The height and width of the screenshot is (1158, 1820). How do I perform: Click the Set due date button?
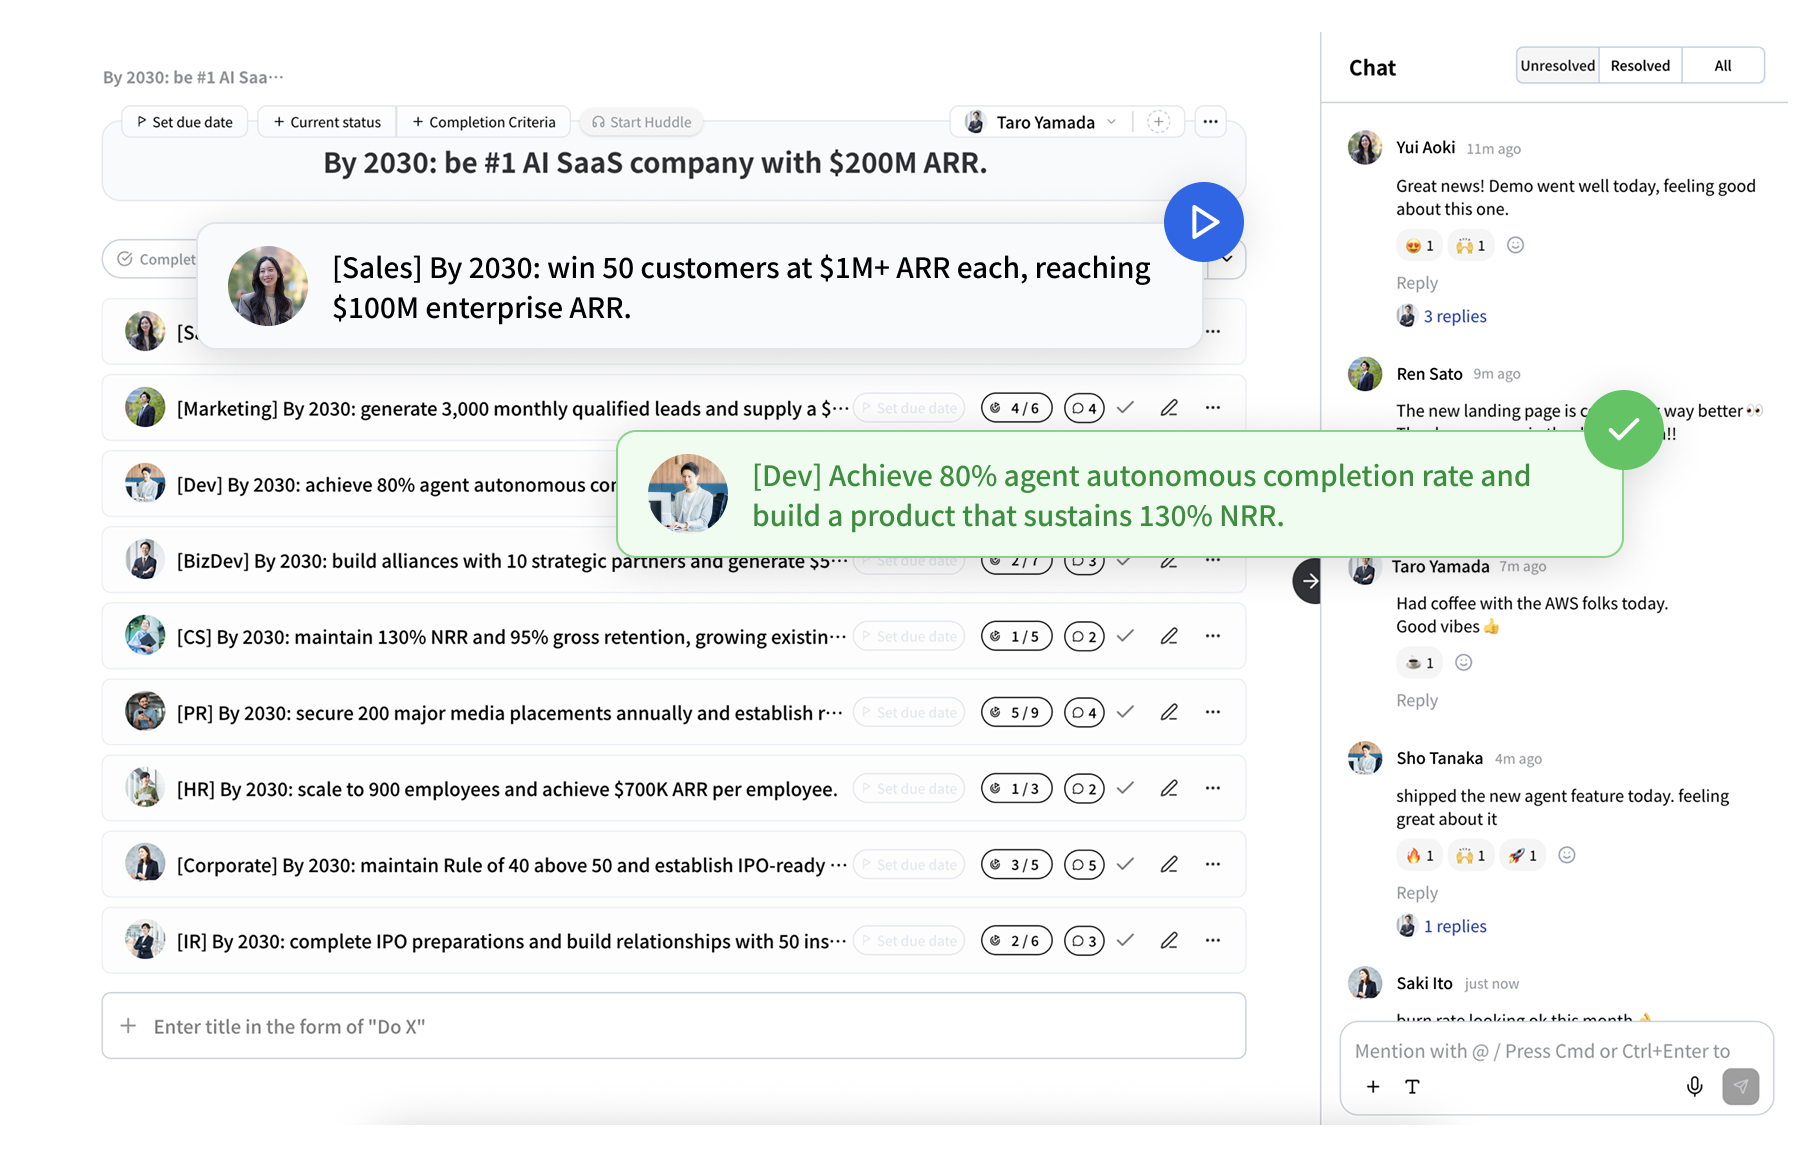point(185,122)
